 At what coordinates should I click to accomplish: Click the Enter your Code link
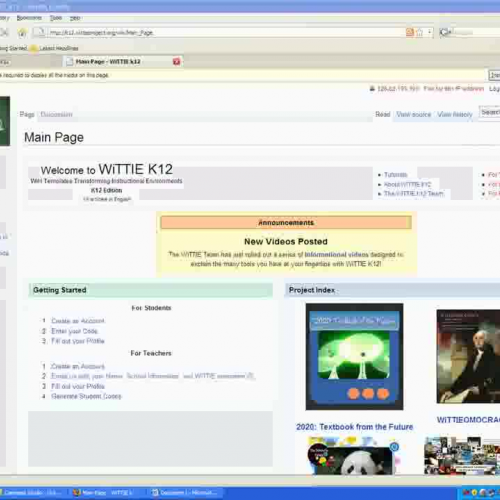[74, 331]
